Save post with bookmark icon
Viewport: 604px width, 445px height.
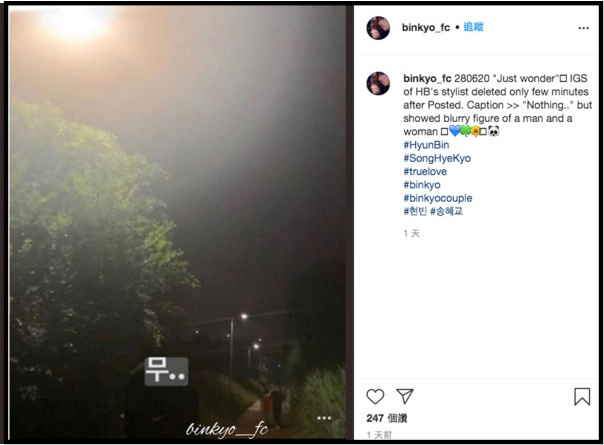point(582,396)
